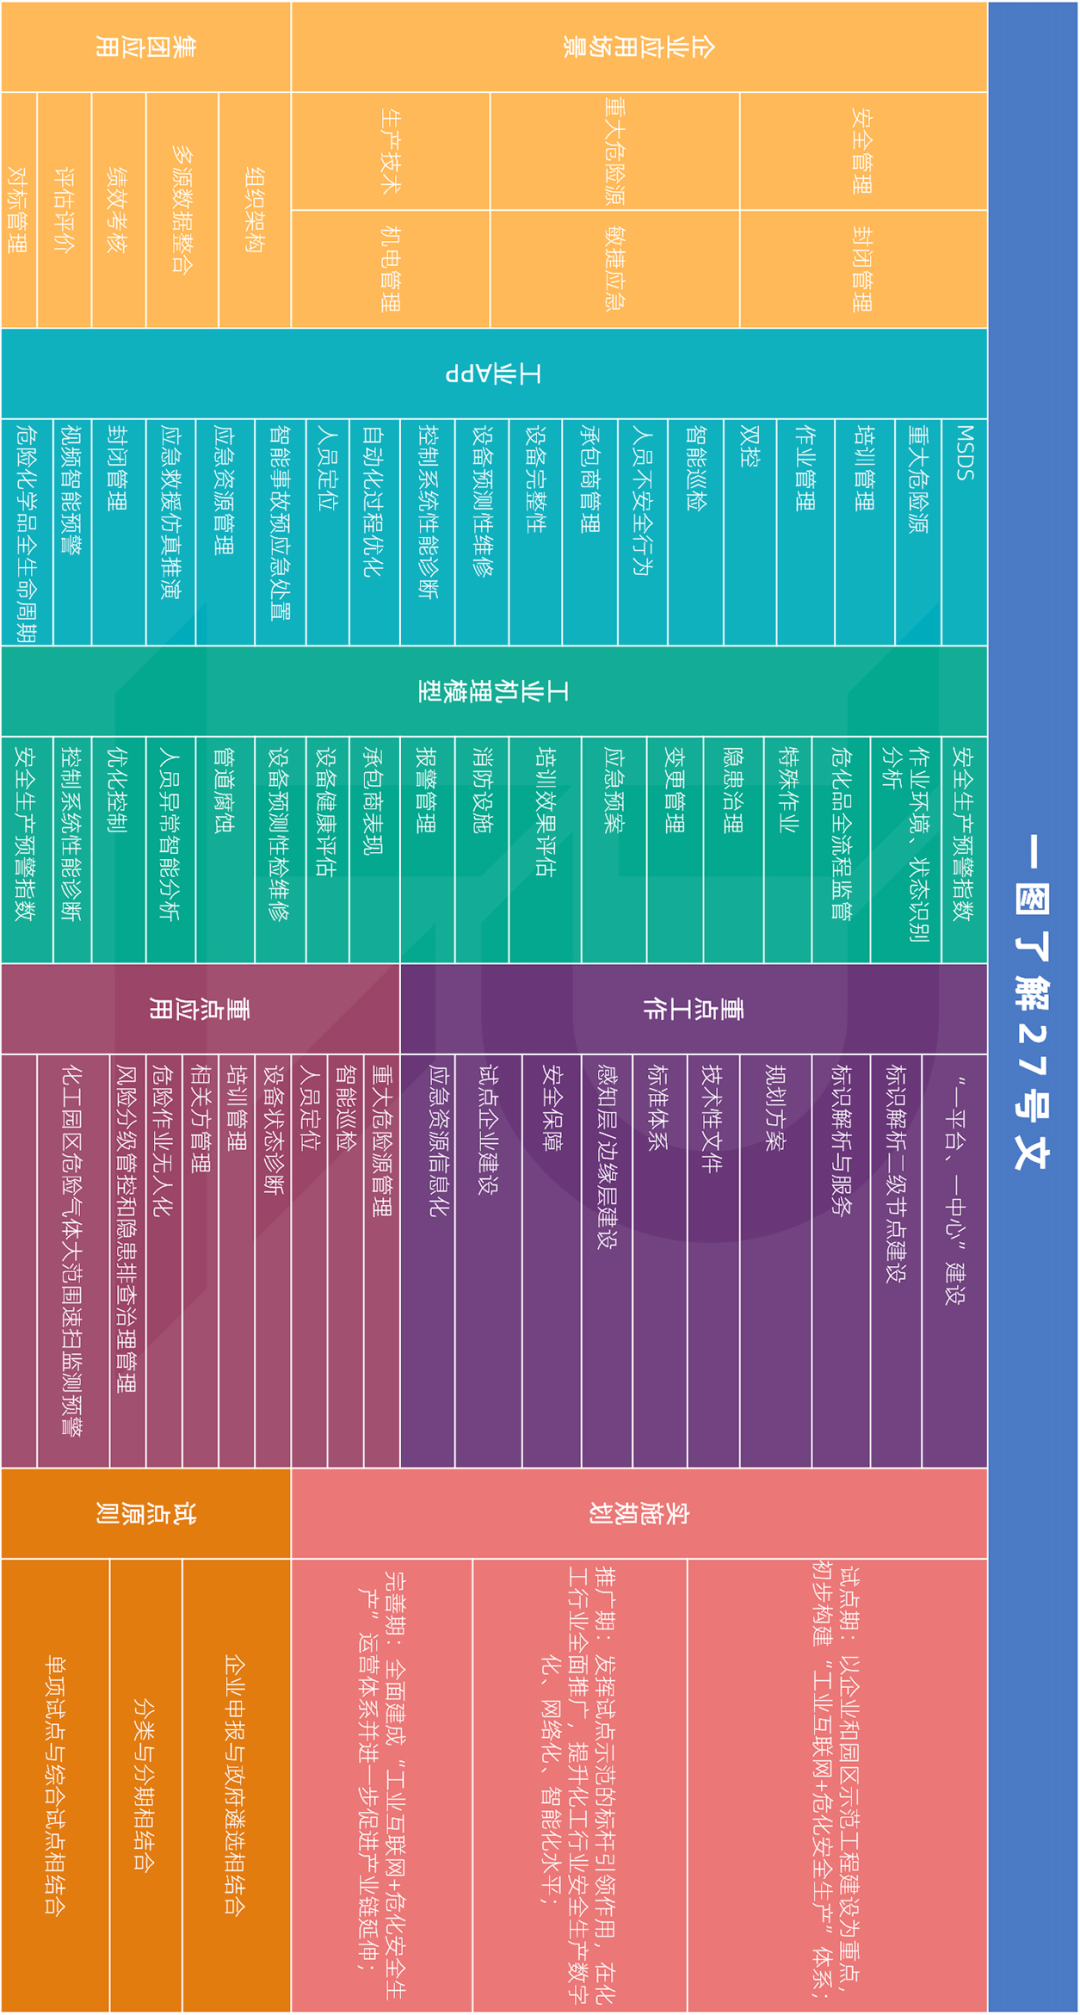The width and height of the screenshot is (1080, 2015).
Task: Open the 工业APP section header
Action: point(493,374)
